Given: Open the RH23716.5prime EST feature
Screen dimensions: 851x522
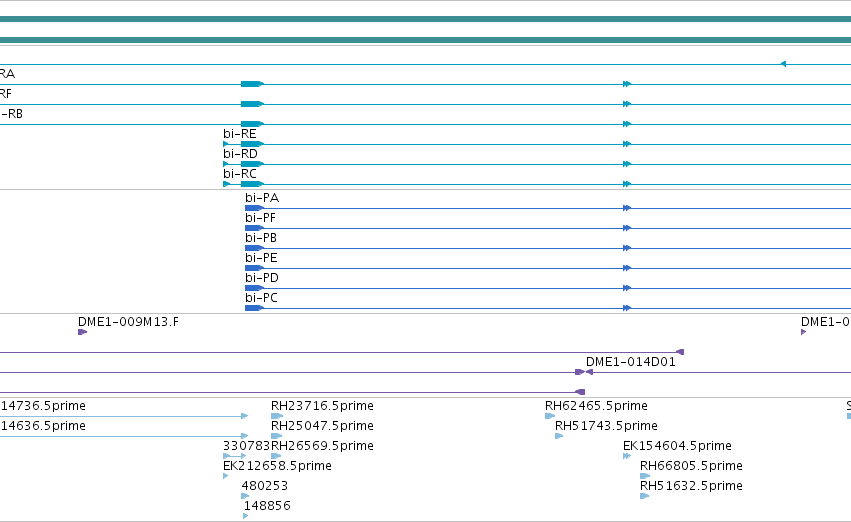Looking at the screenshot, I should [322, 406].
